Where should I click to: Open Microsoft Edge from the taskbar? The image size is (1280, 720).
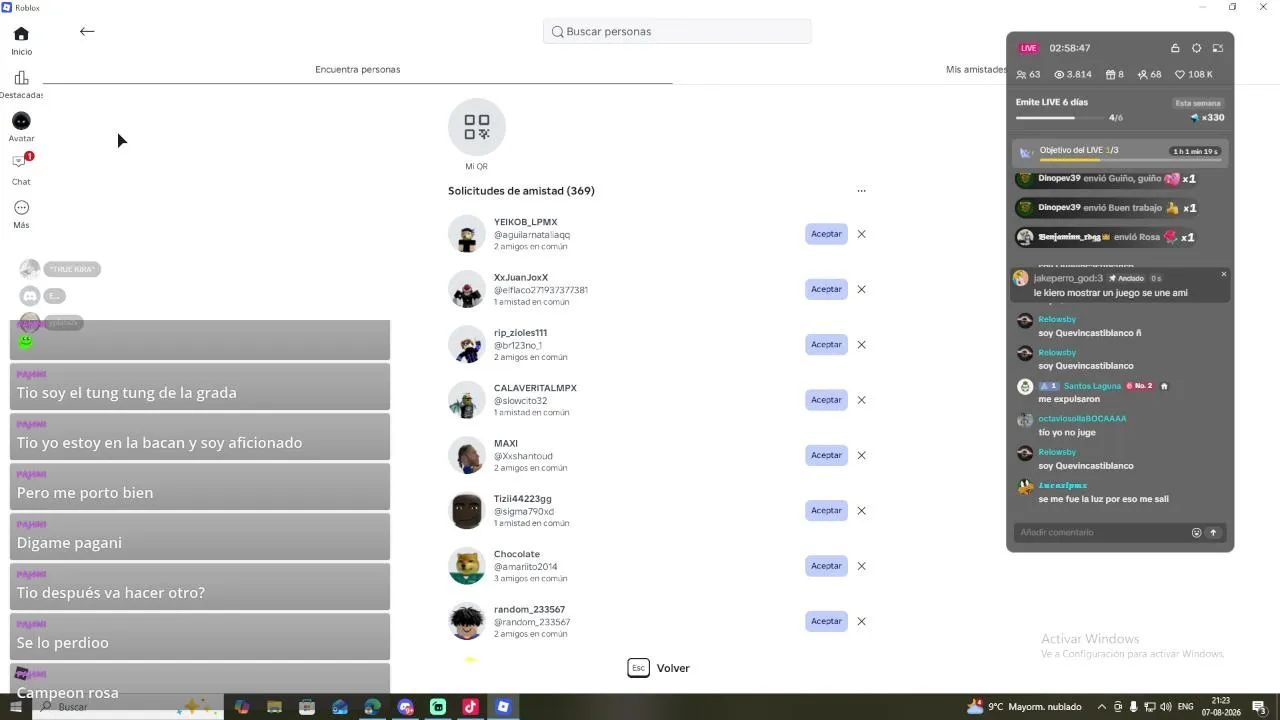(x=372, y=707)
